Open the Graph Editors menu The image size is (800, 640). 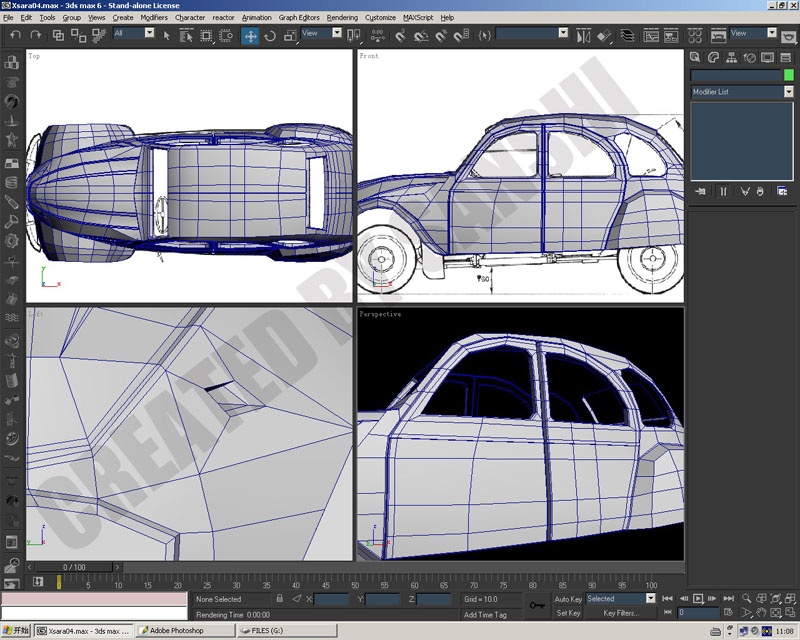(x=299, y=17)
